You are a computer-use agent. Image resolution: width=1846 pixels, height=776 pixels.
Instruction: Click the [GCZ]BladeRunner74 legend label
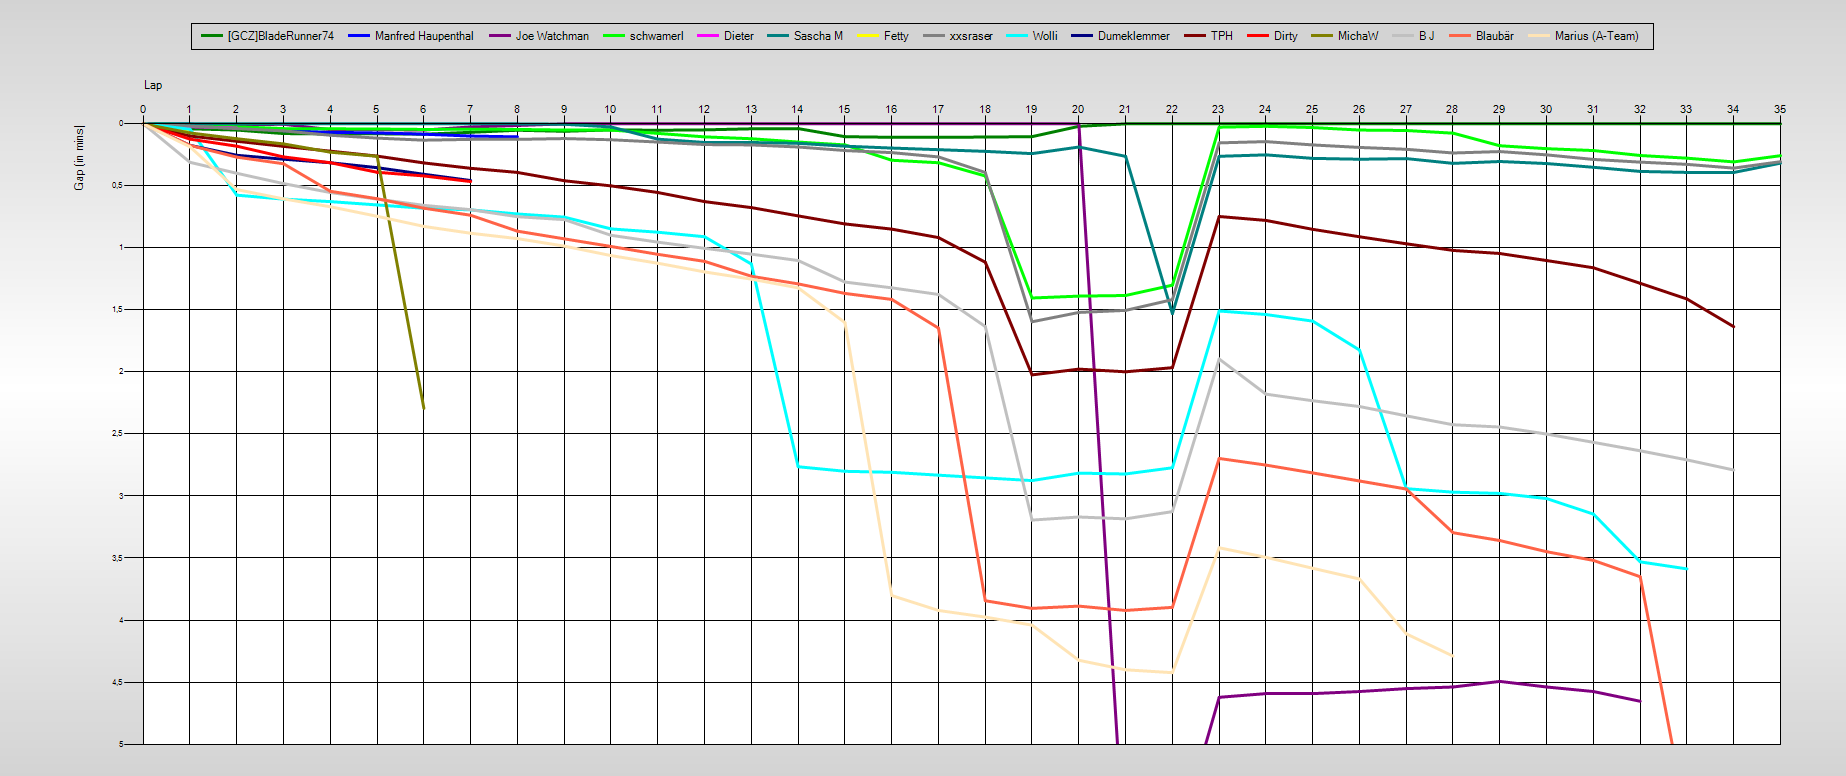(280, 36)
